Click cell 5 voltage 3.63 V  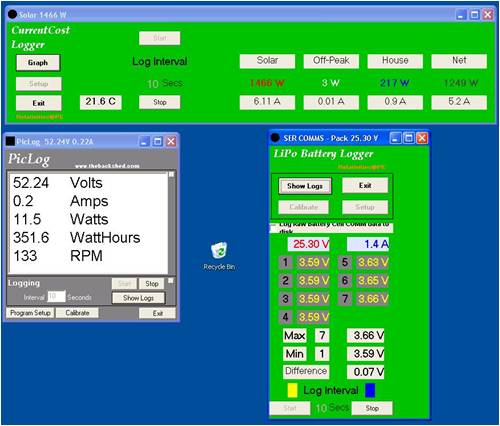(x=373, y=262)
